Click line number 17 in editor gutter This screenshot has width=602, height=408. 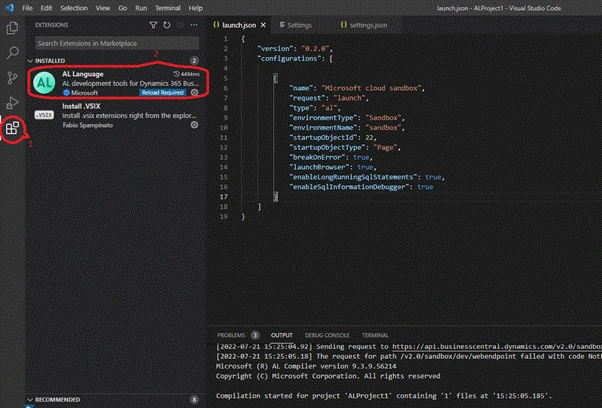(x=224, y=197)
